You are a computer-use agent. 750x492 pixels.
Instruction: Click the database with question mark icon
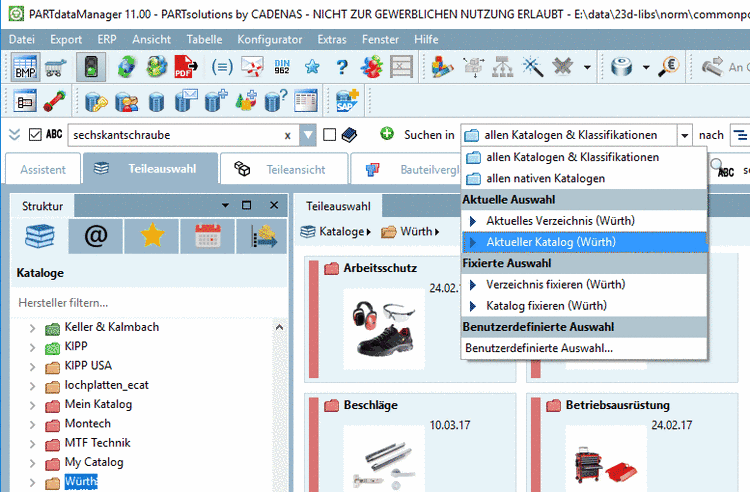coord(276,100)
